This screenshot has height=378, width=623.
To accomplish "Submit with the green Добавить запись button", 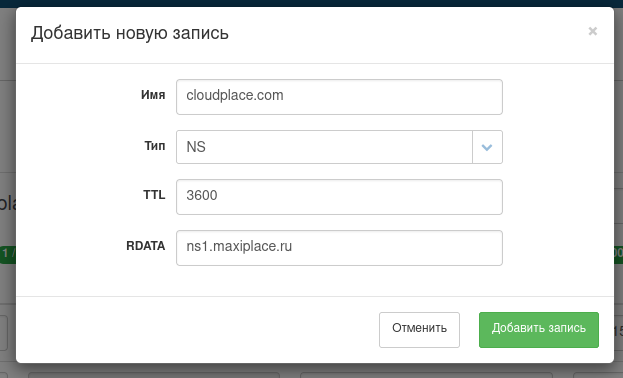I will point(539,330).
